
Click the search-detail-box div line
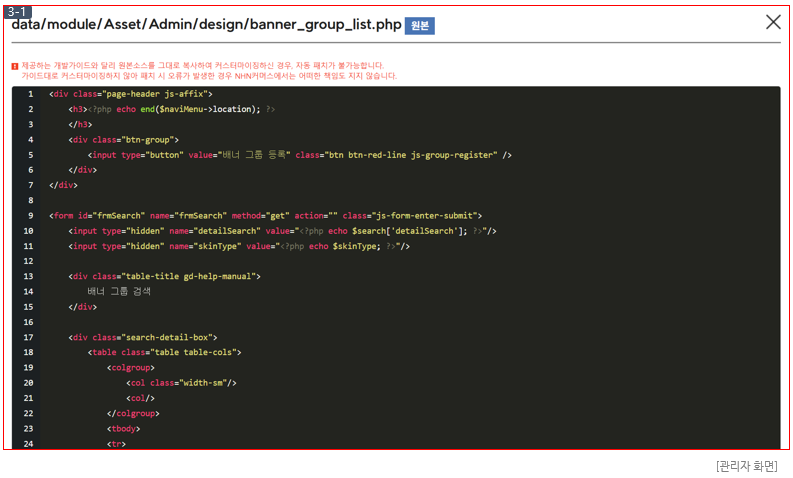tap(143, 337)
